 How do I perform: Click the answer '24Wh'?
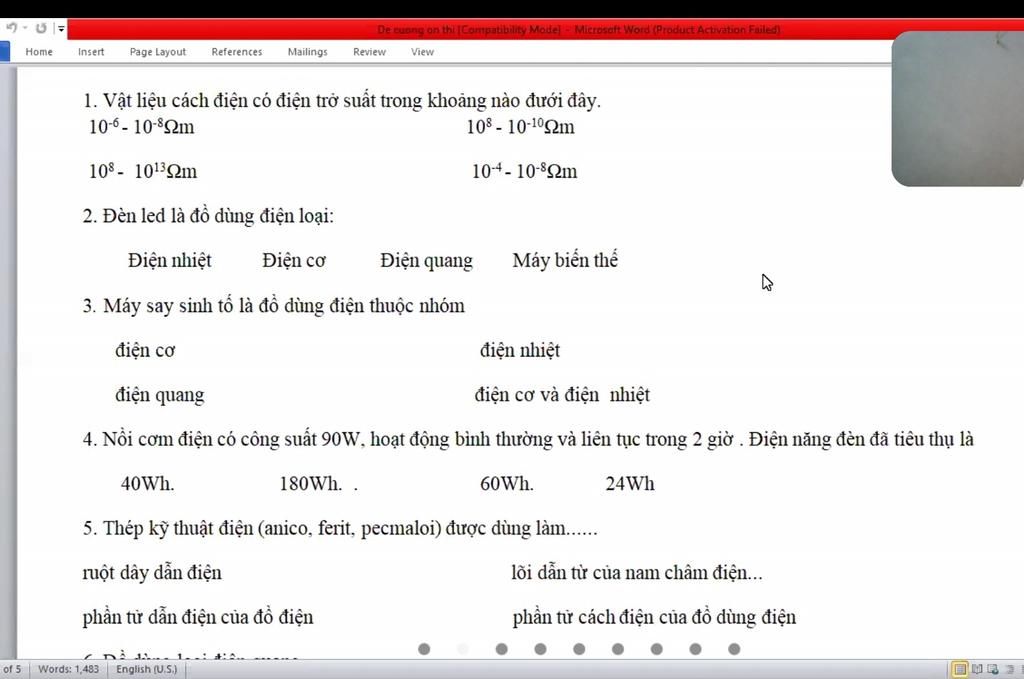(630, 484)
